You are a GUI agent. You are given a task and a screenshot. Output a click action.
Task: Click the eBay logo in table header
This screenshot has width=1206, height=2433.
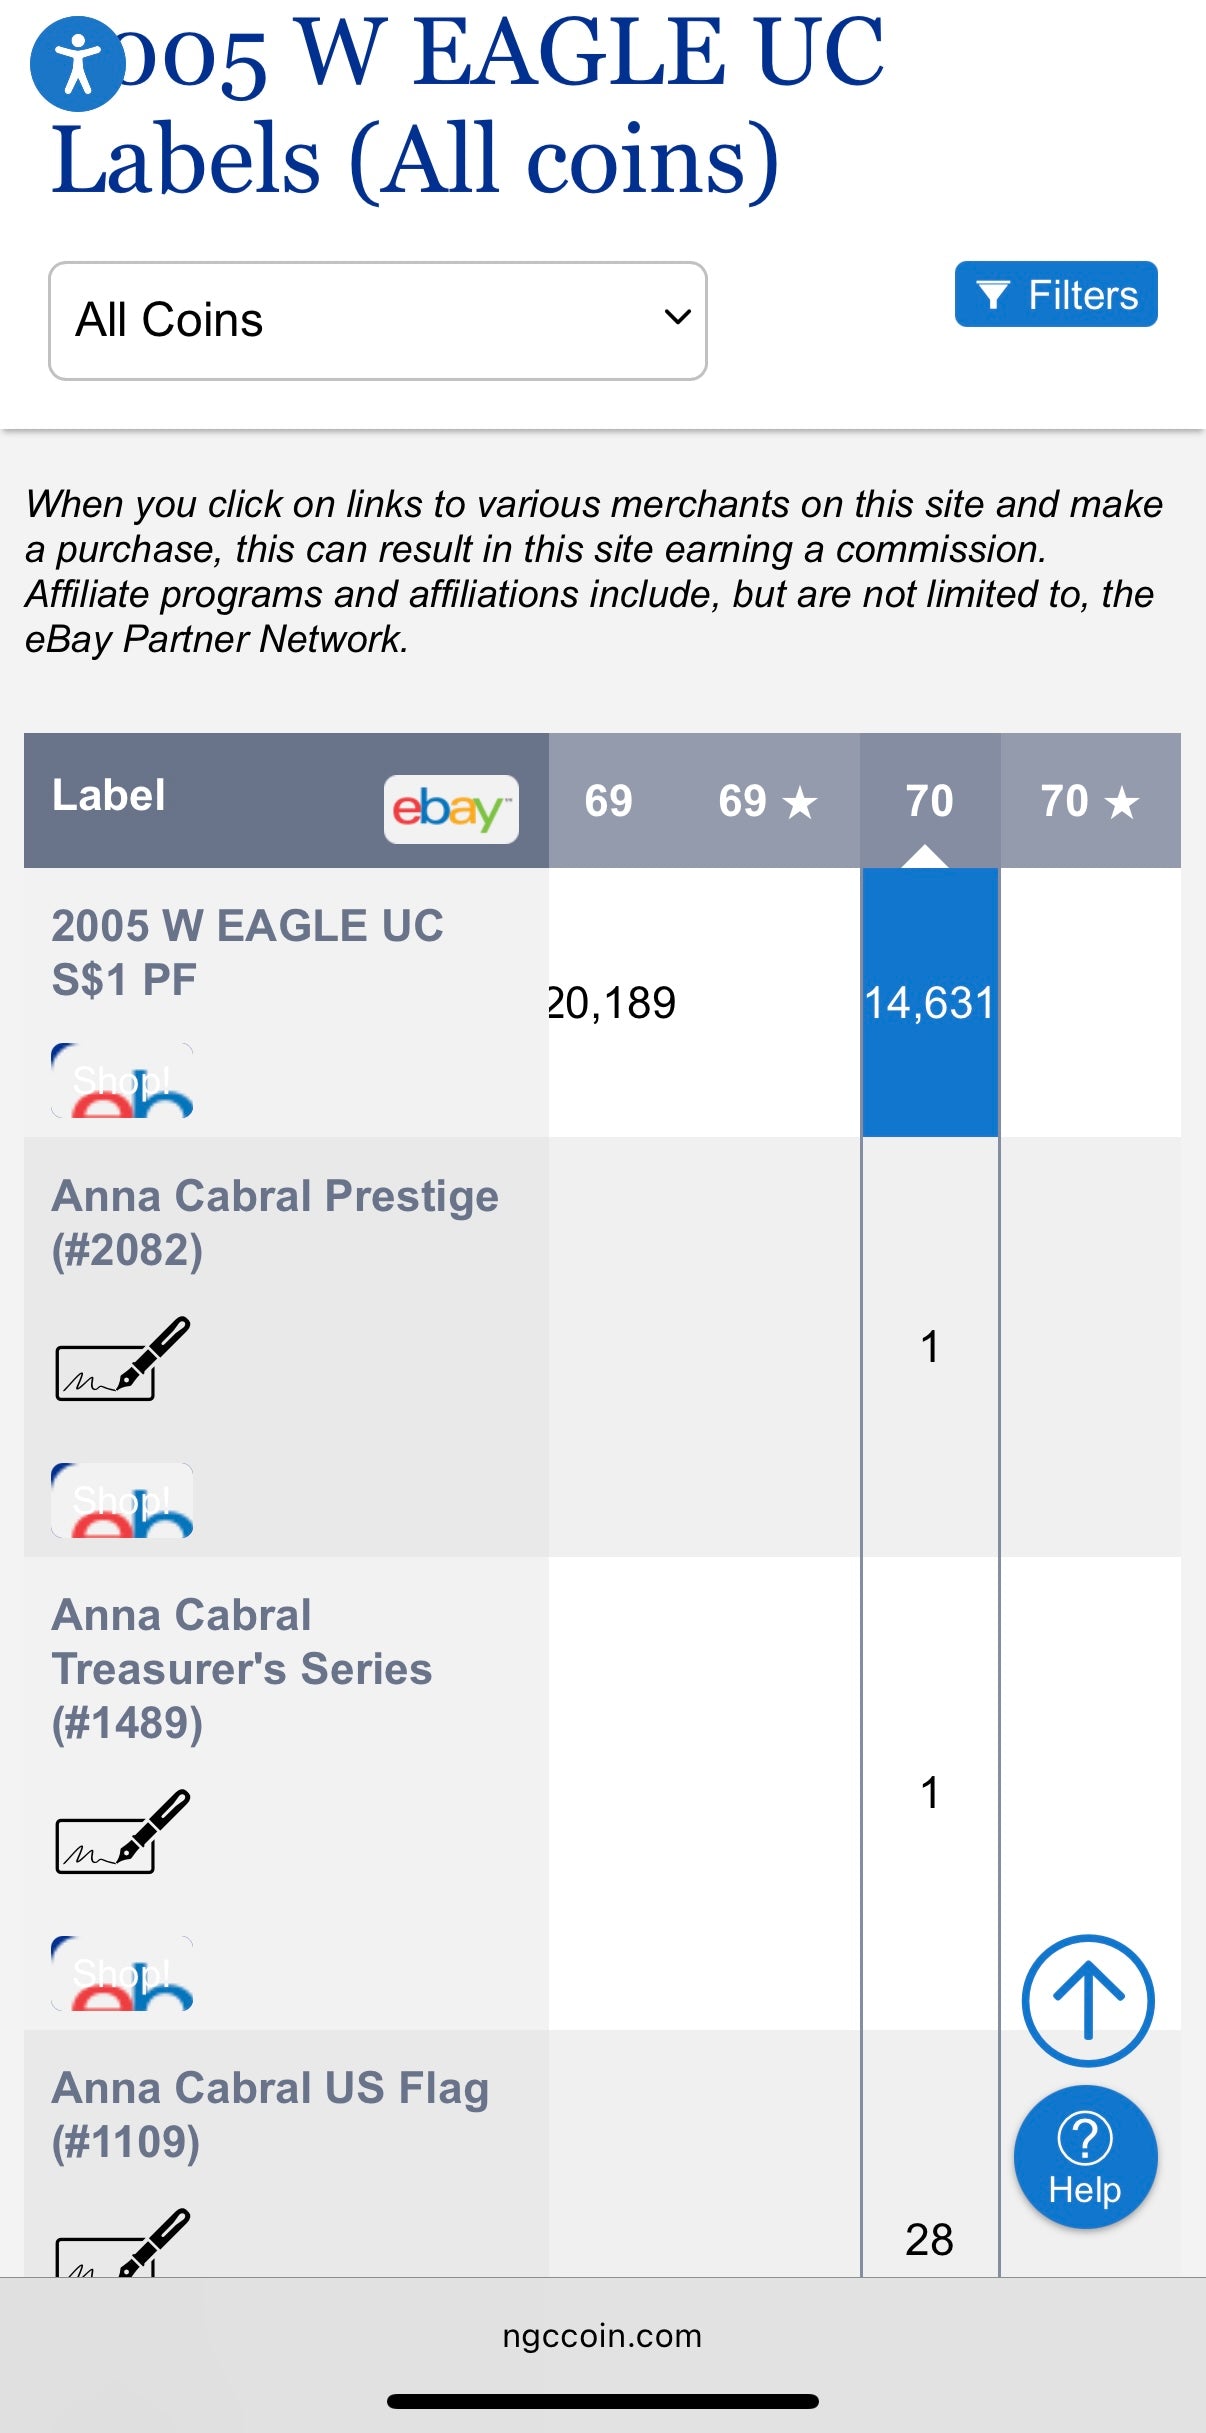point(450,808)
